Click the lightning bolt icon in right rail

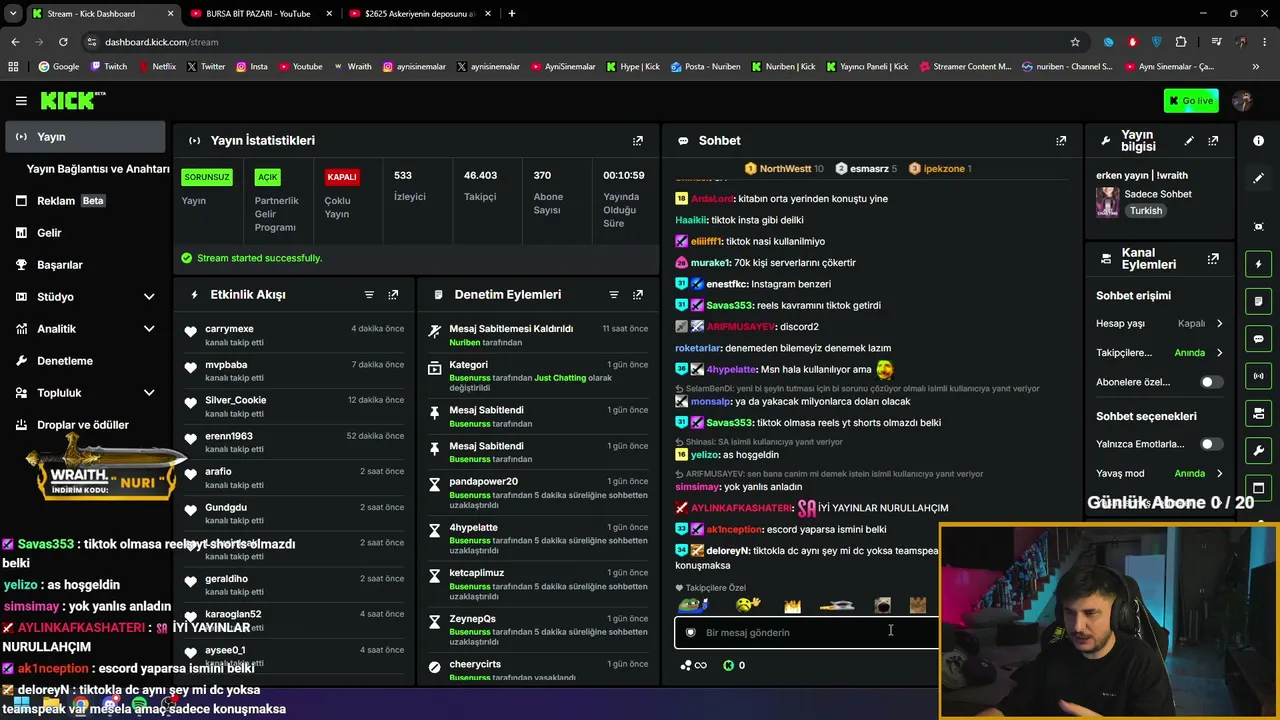click(1258, 264)
